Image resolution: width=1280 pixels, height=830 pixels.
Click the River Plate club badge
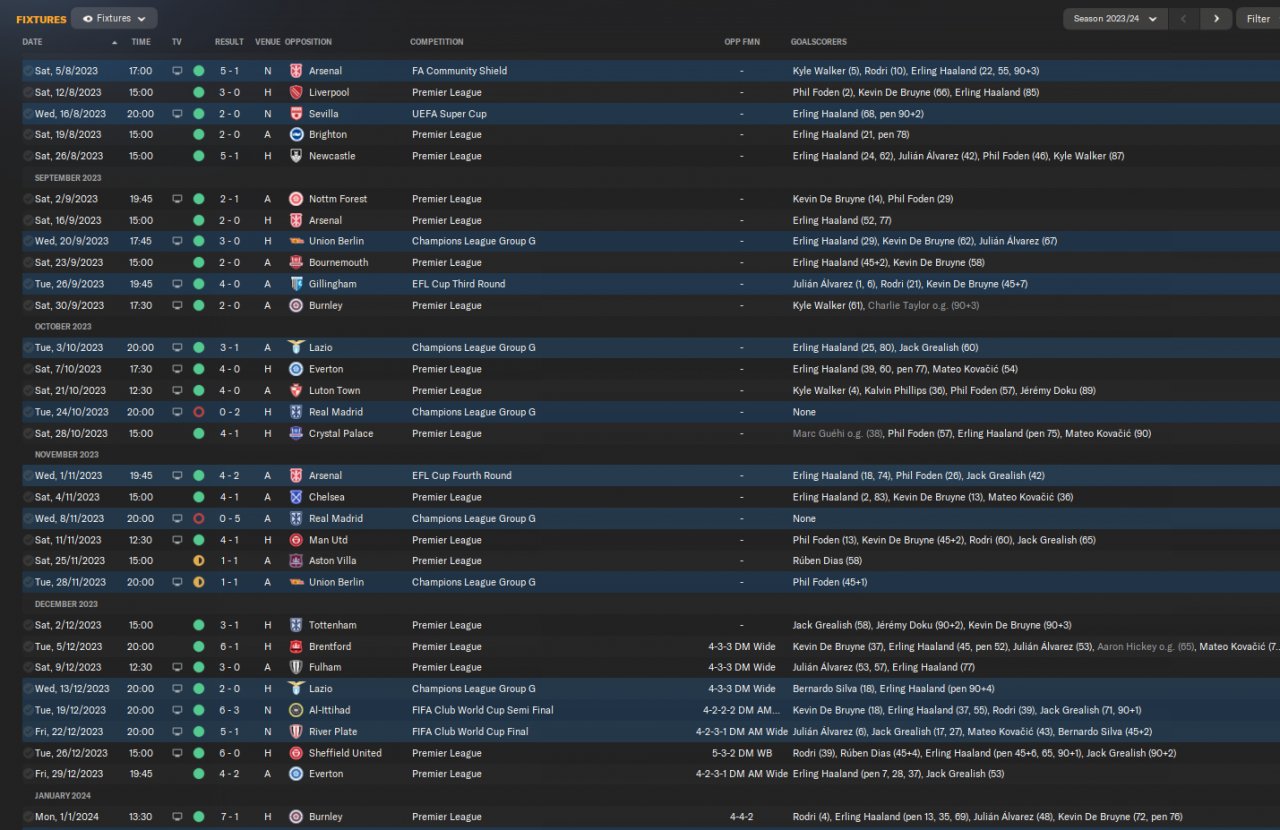tap(296, 732)
